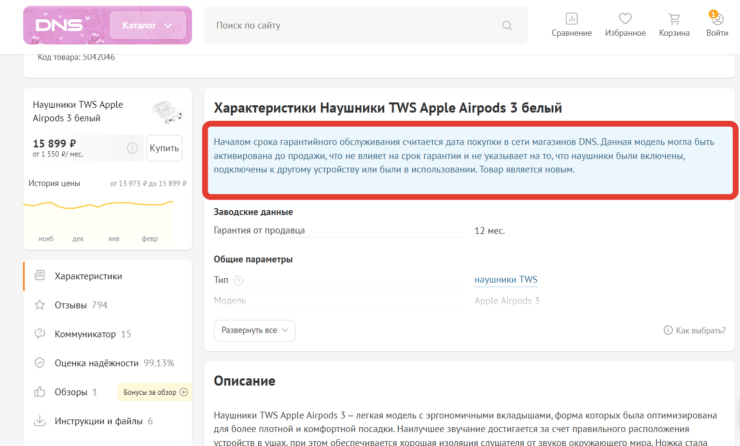Click the magnifier search icon
This screenshot has width=740, height=446.
(x=507, y=25)
